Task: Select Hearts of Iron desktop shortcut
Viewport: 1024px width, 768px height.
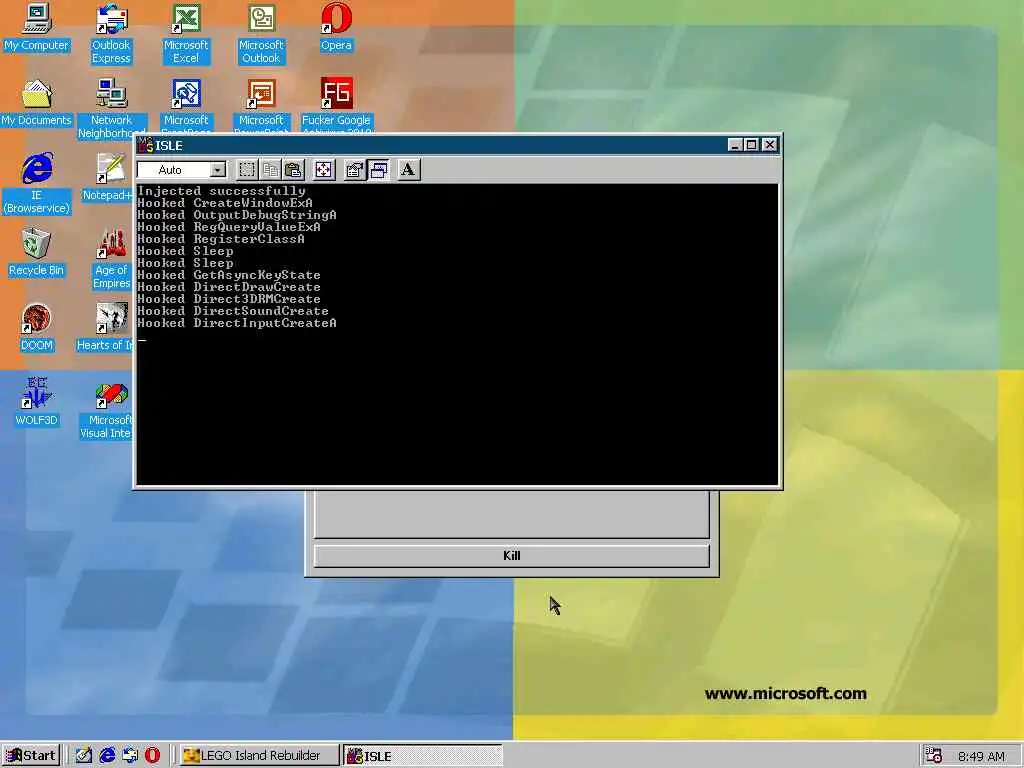Action: 106,328
